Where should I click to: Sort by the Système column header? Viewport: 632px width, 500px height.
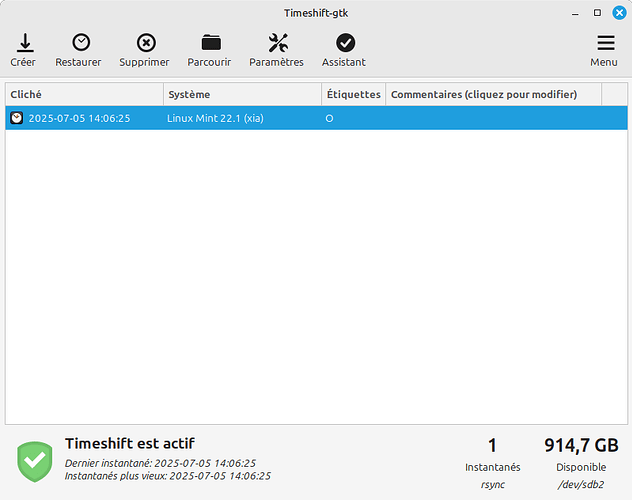click(x=243, y=94)
